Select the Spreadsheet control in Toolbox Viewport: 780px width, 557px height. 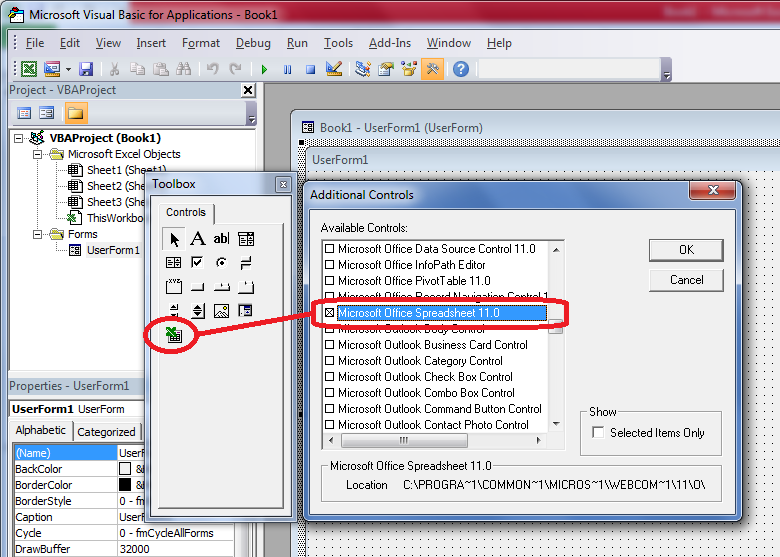coord(174,335)
